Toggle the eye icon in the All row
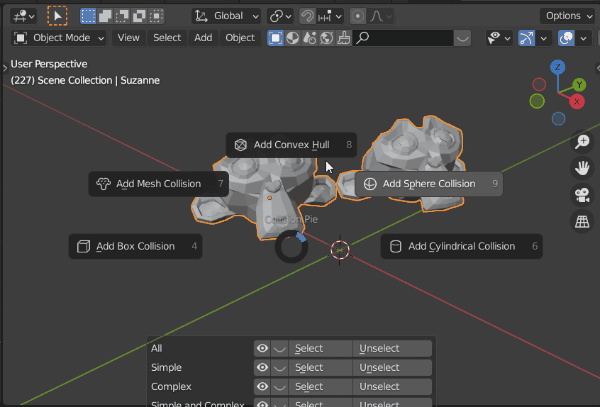The width and height of the screenshot is (600, 407). (262, 348)
